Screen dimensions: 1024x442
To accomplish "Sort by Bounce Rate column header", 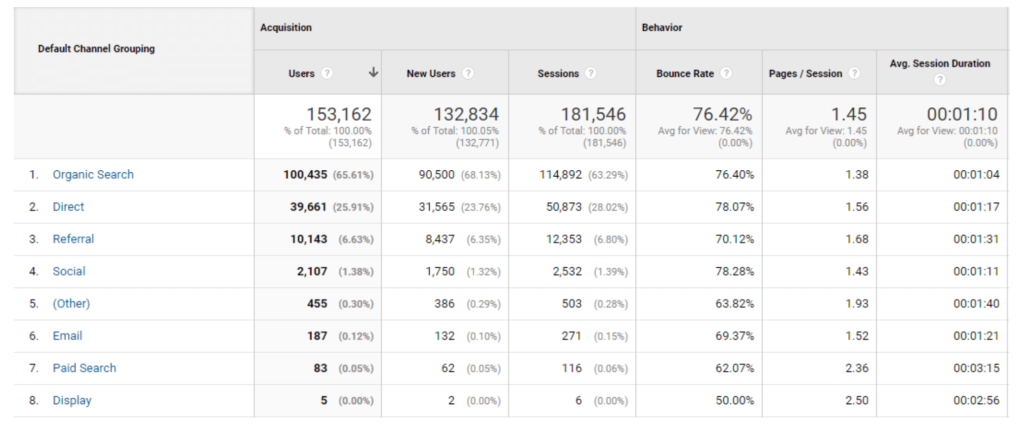I will pos(685,74).
